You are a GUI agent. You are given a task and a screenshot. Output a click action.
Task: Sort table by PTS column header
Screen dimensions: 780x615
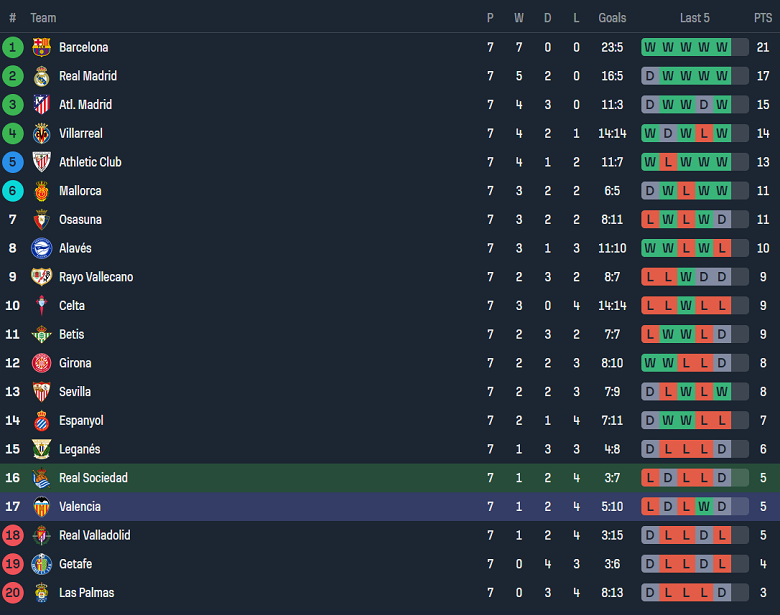[x=763, y=18]
